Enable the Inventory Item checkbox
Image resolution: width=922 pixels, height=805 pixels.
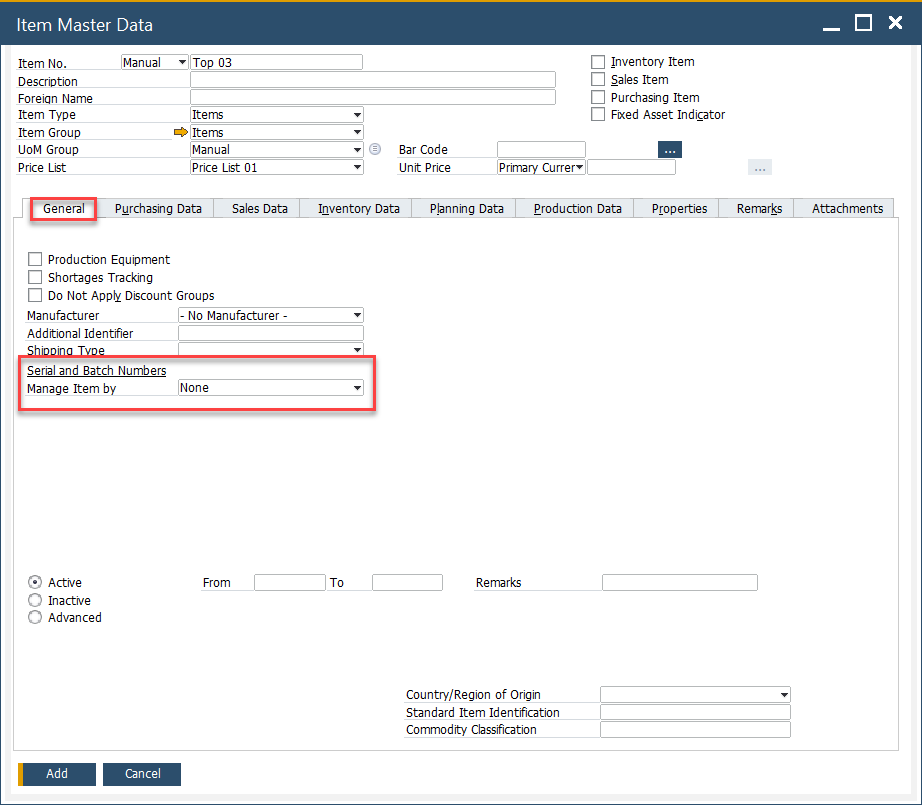pos(598,62)
